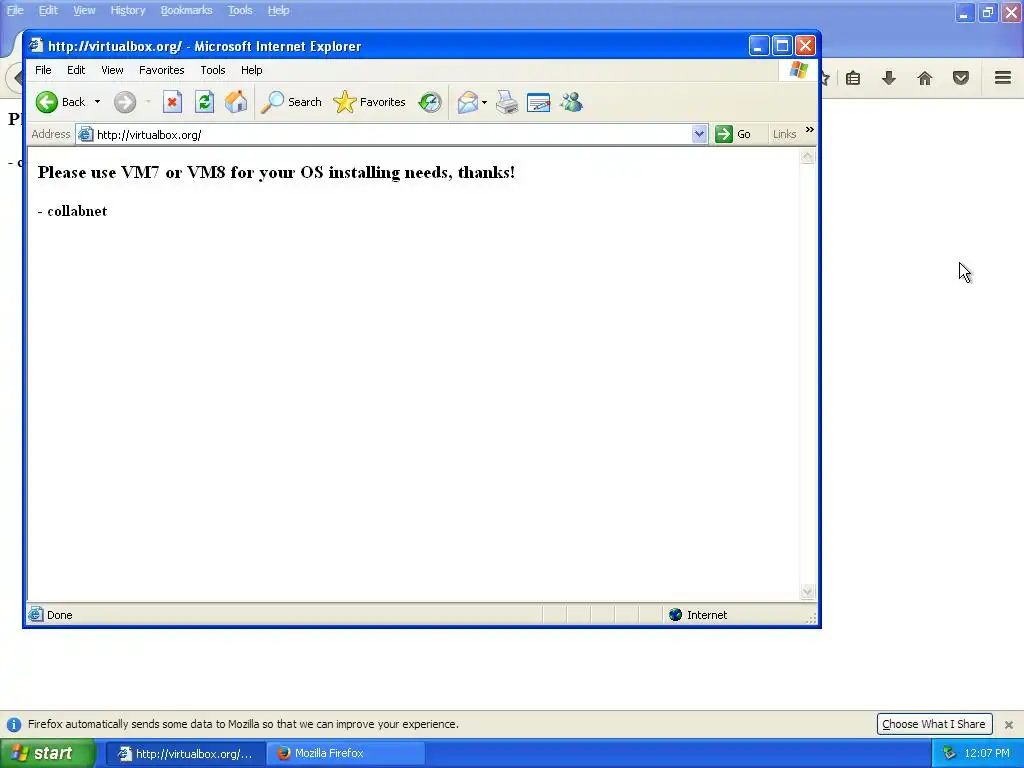Viewport: 1024px width, 768px height.
Task: Click the "- collabnet" text on page
Action: click(72, 211)
